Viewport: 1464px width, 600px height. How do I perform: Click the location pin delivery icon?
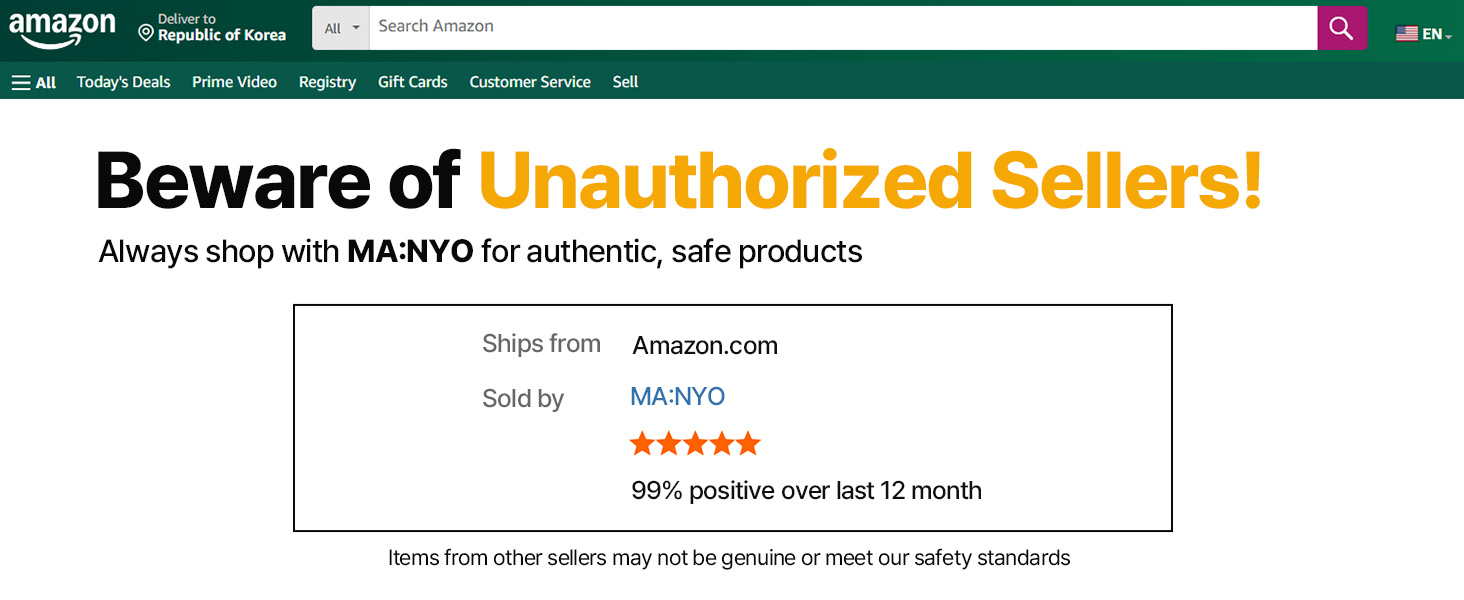click(x=146, y=34)
